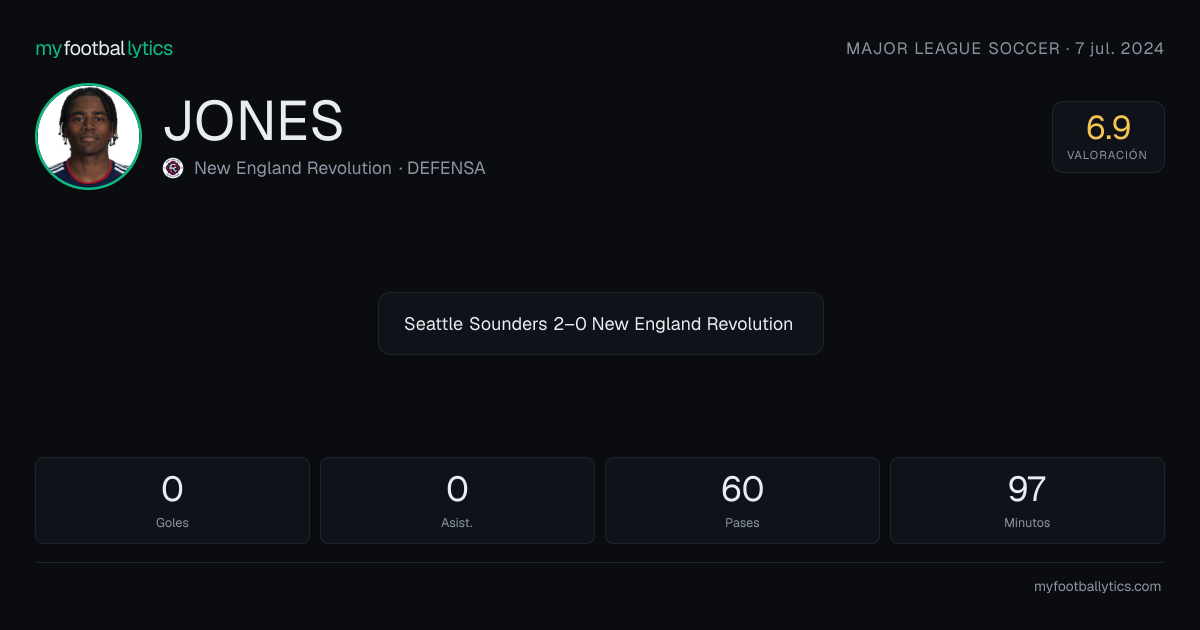Click the myfootballytics logo

point(104,48)
